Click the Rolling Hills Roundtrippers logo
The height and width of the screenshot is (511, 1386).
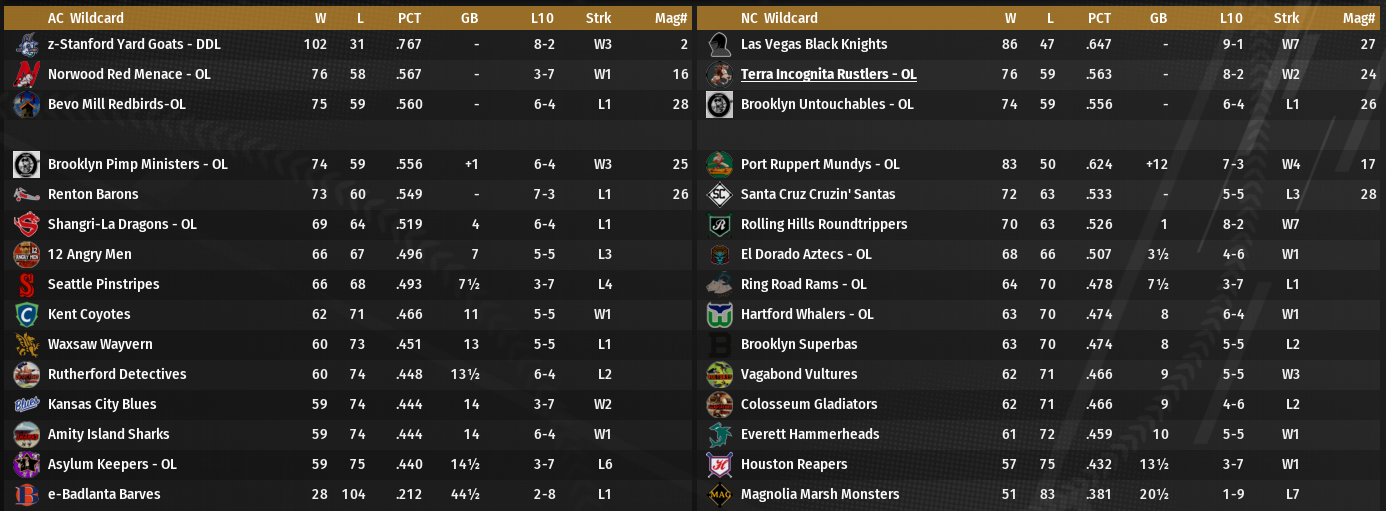click(x=719, y=225)
